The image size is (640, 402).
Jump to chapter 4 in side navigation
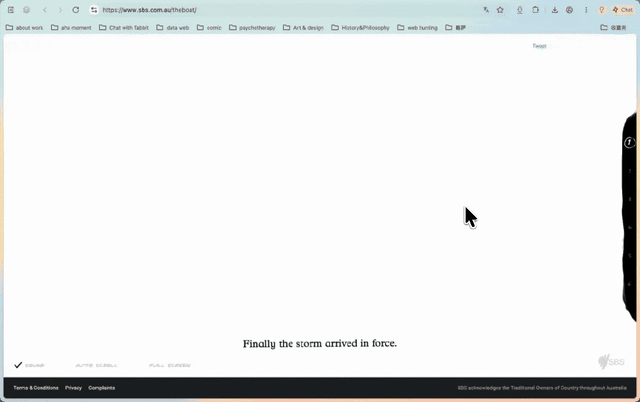pyautogui.click(x=630, y=227)
